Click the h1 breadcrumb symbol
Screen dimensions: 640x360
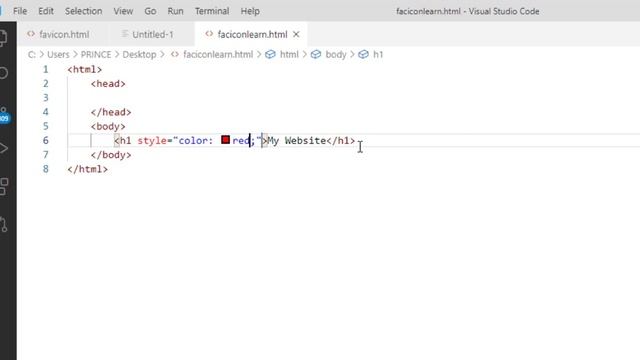378,54
